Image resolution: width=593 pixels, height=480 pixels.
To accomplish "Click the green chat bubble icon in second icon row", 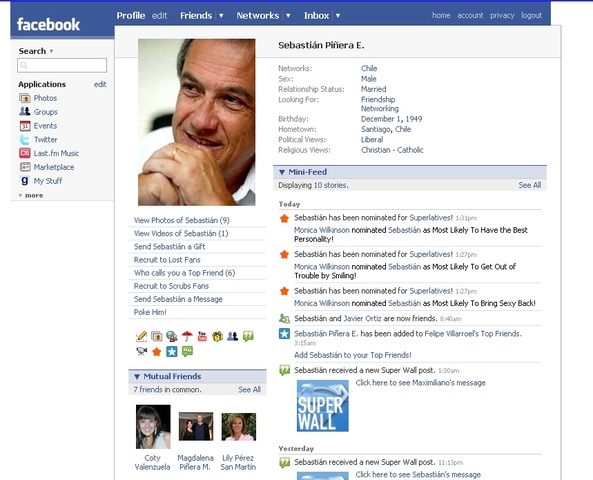I will click(187, 352).
